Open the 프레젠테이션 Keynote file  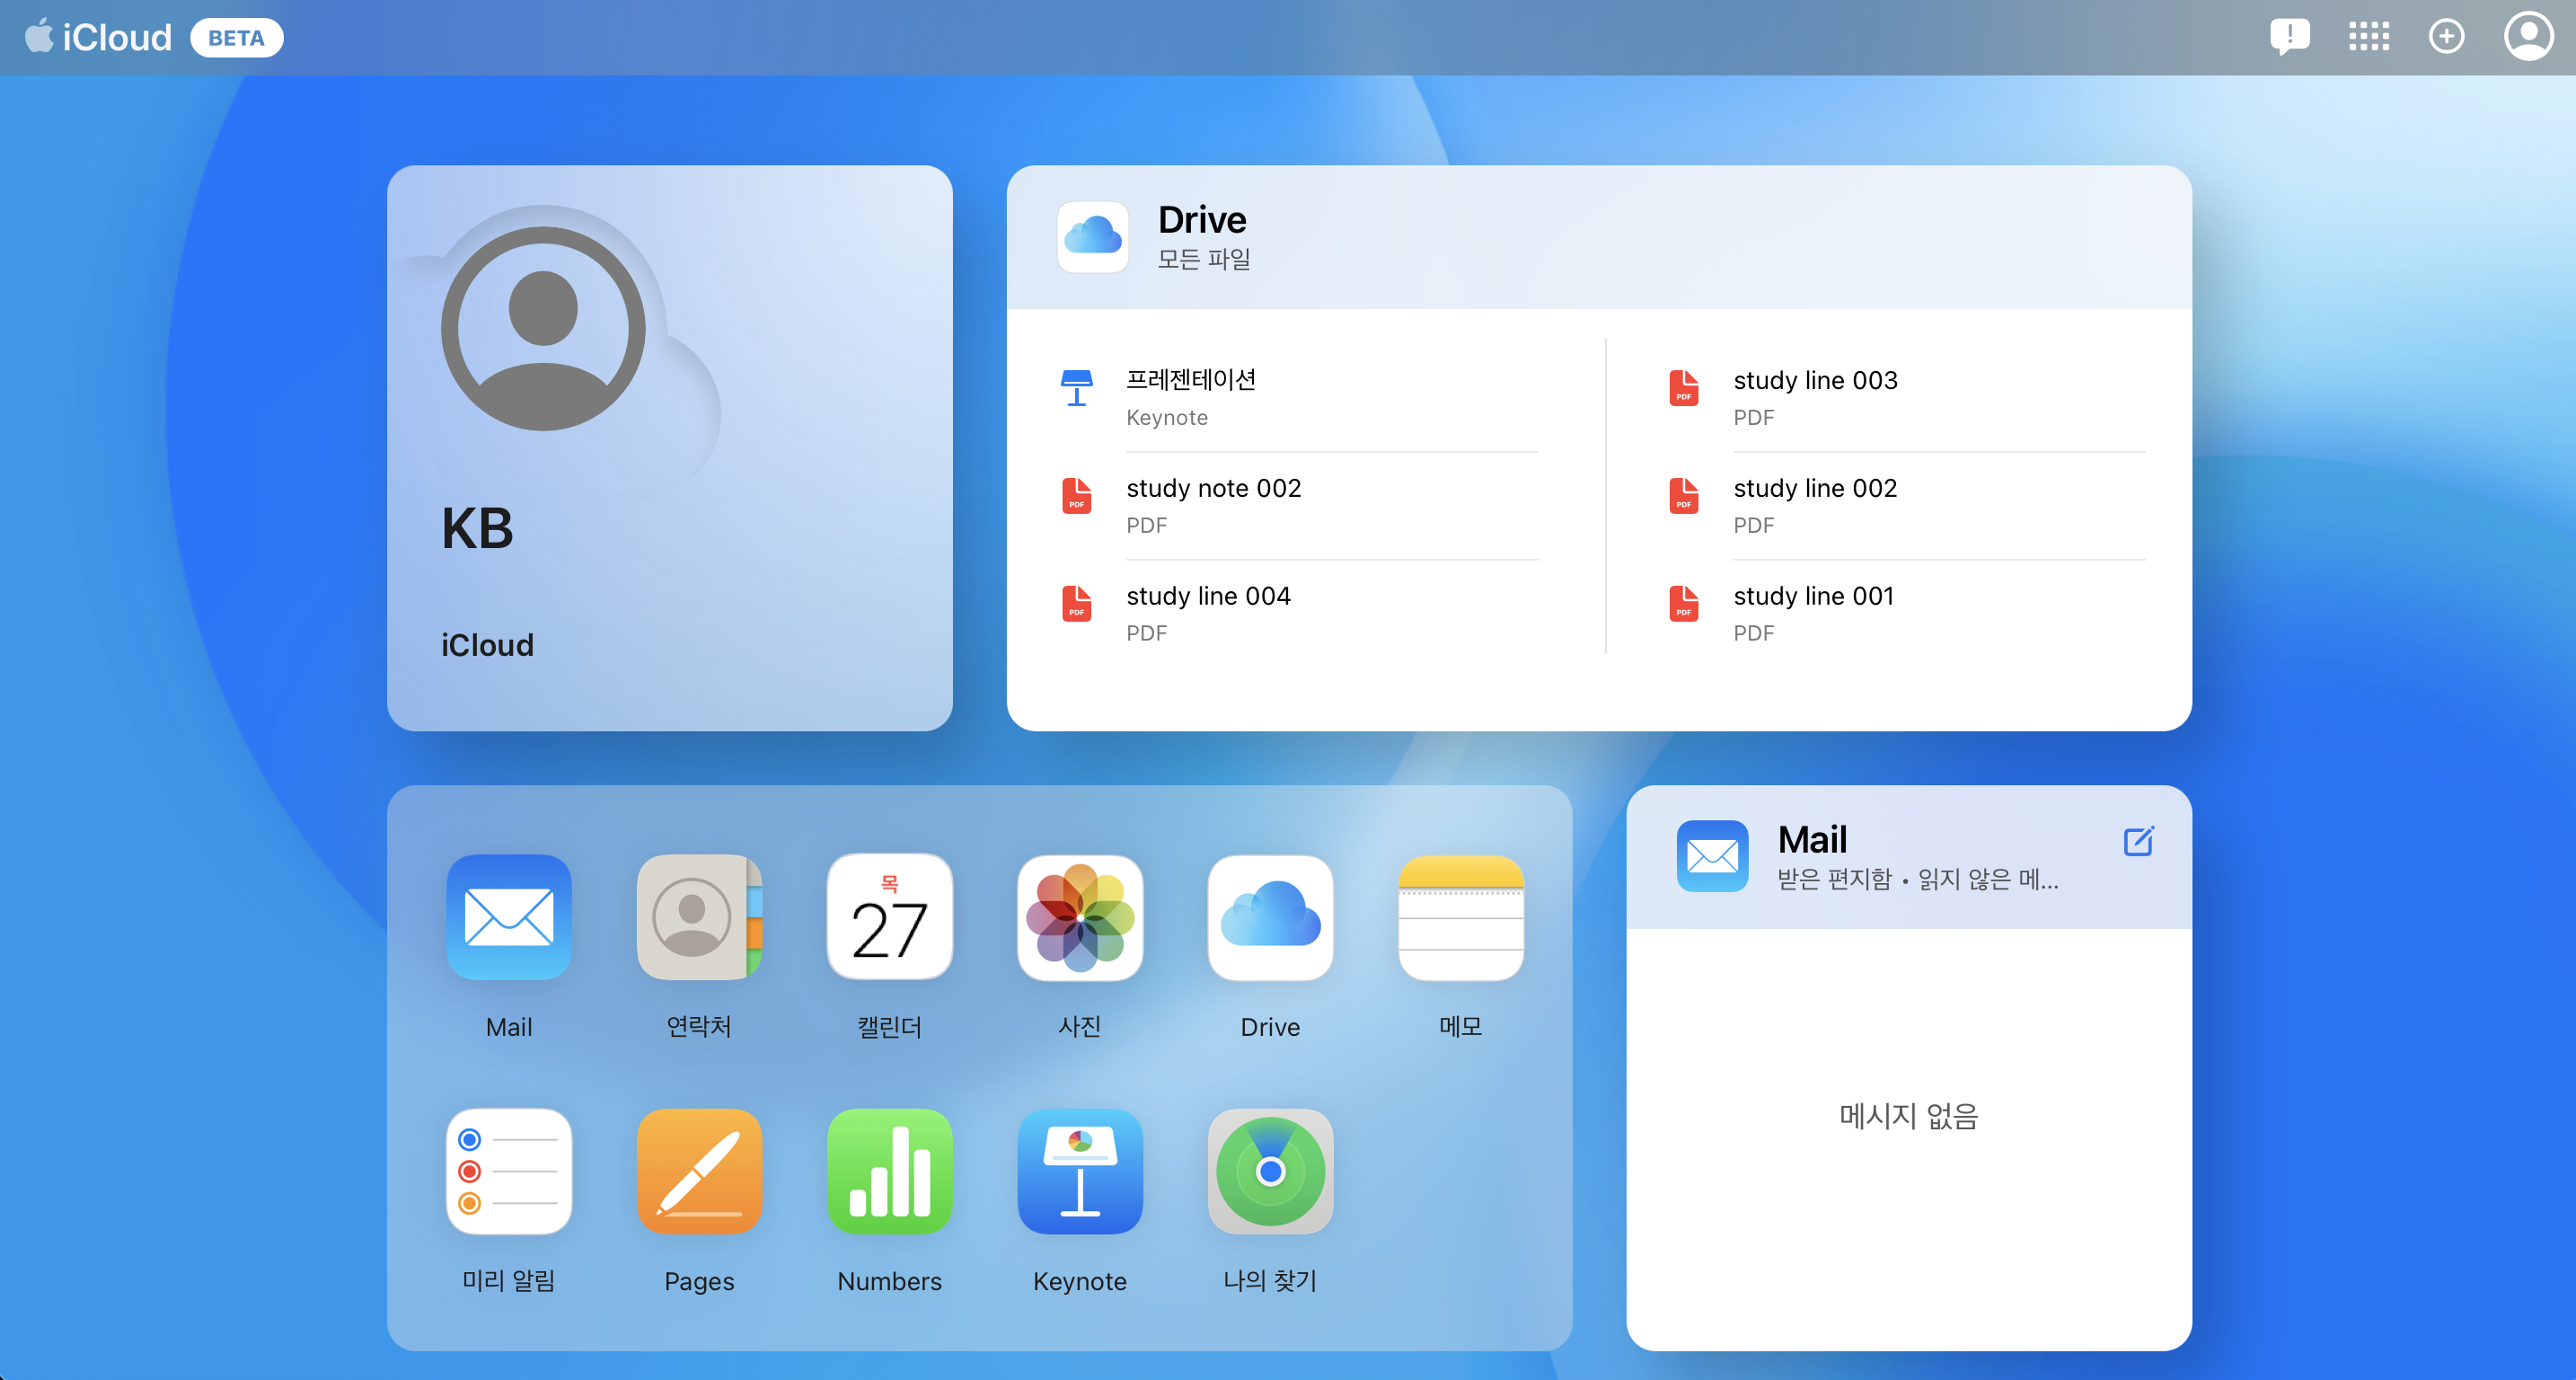point(1190,379)
